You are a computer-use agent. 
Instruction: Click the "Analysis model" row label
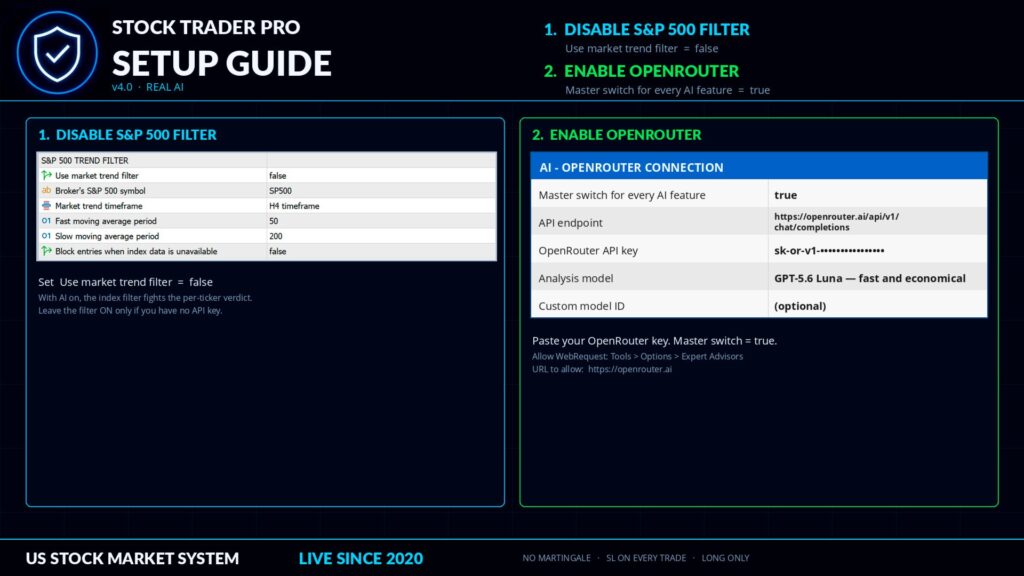pyautogui.click(x=576, y=278)
